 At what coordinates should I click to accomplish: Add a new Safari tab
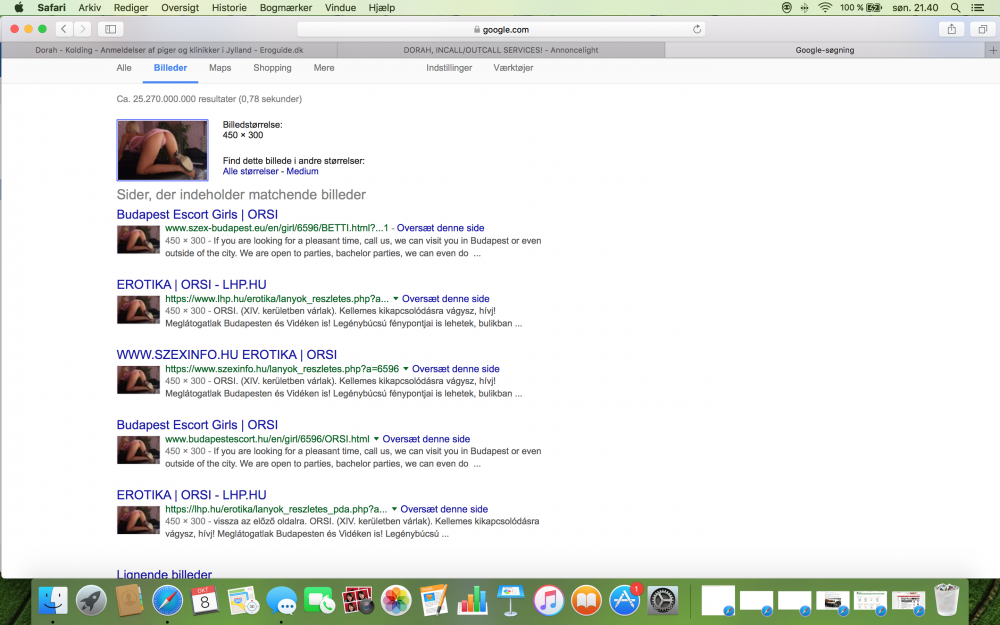[992, 50]
